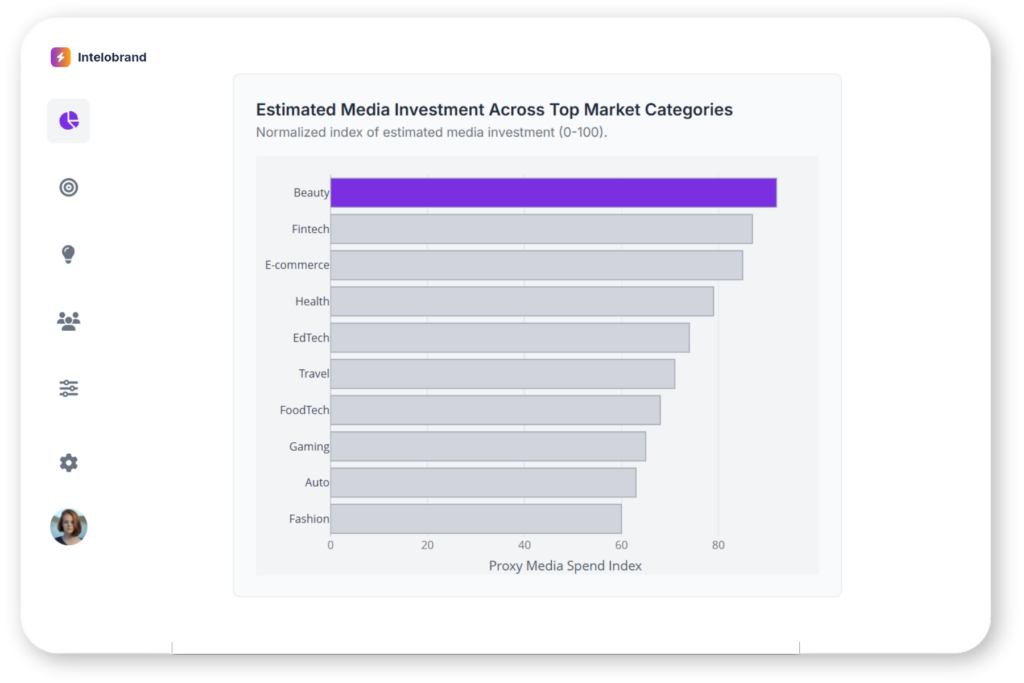Screen dimensions: 1024x683
Task: Select the purple Beauty bar
Action: coord(553,193)
